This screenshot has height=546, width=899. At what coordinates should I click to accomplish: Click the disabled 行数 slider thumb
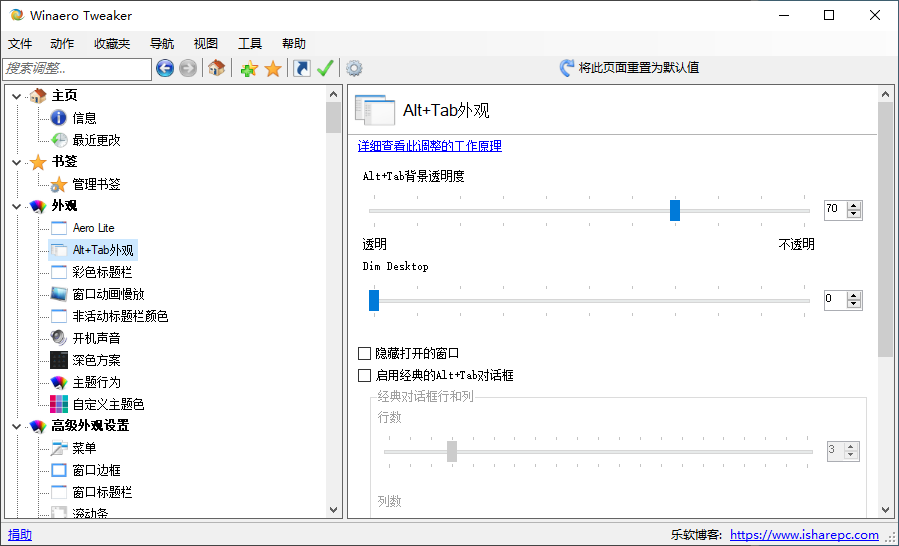click(452, 451)
